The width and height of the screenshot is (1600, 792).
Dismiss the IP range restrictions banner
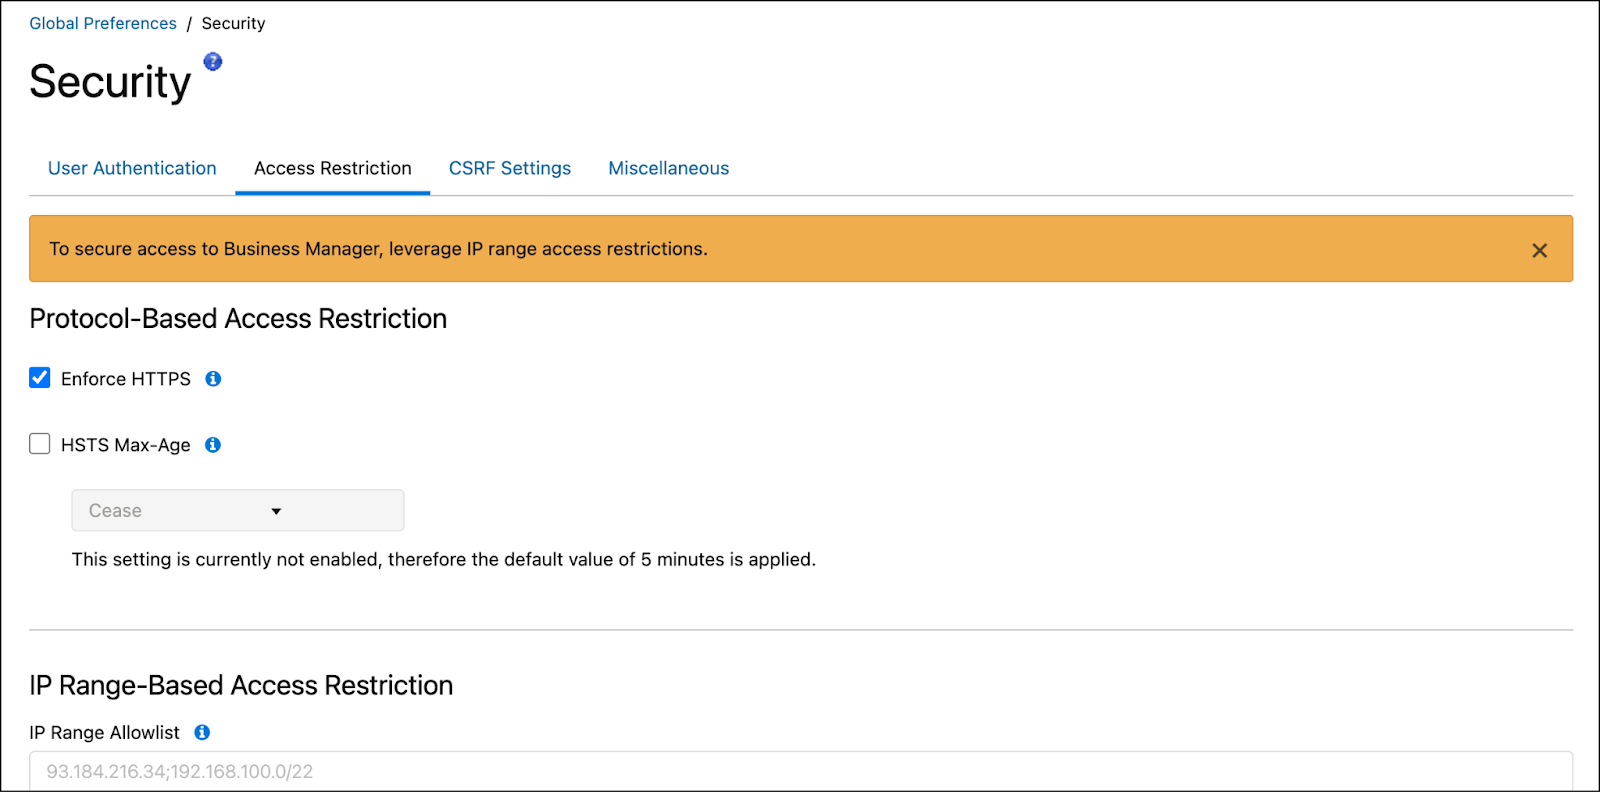pyautogui.click(x=1539, y=250)
